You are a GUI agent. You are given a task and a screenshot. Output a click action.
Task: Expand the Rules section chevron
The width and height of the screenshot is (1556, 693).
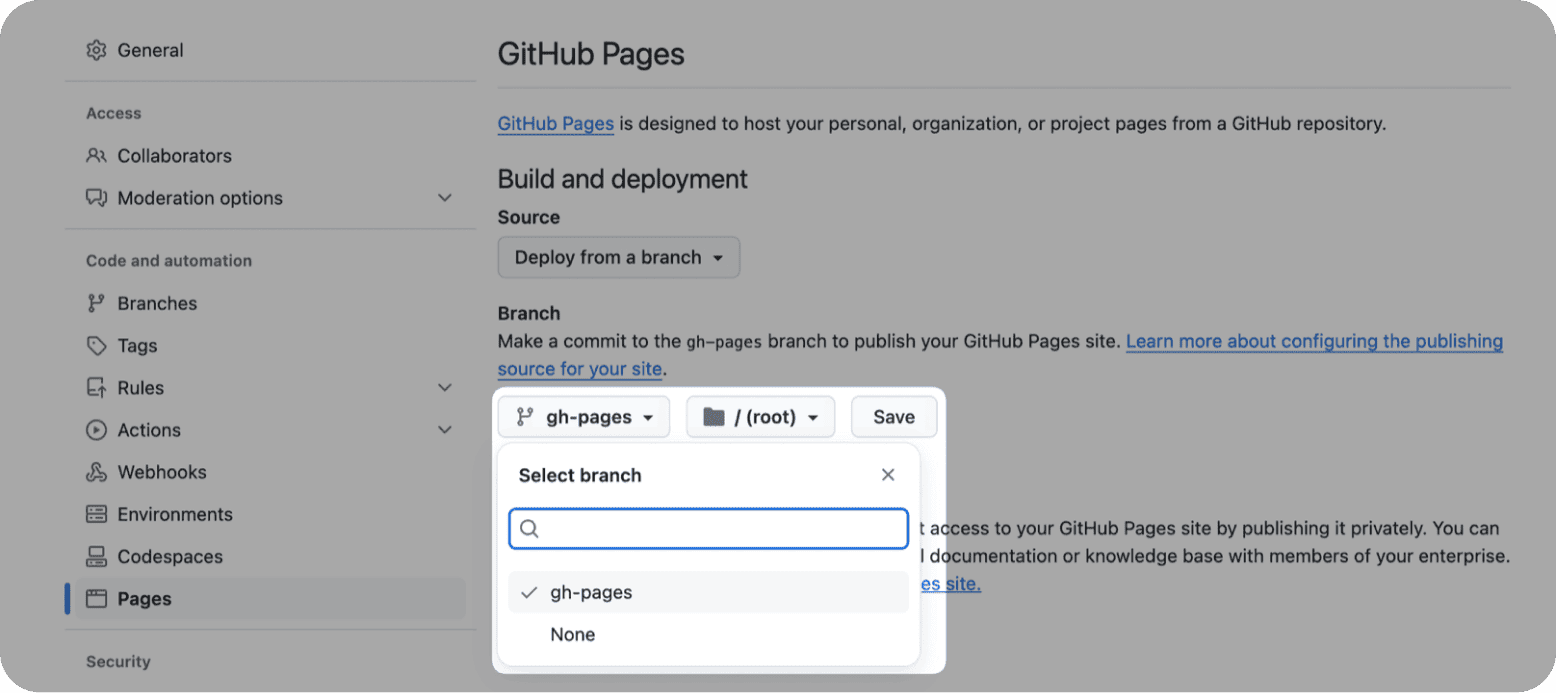pyautogui.click(x=445, y=388)
